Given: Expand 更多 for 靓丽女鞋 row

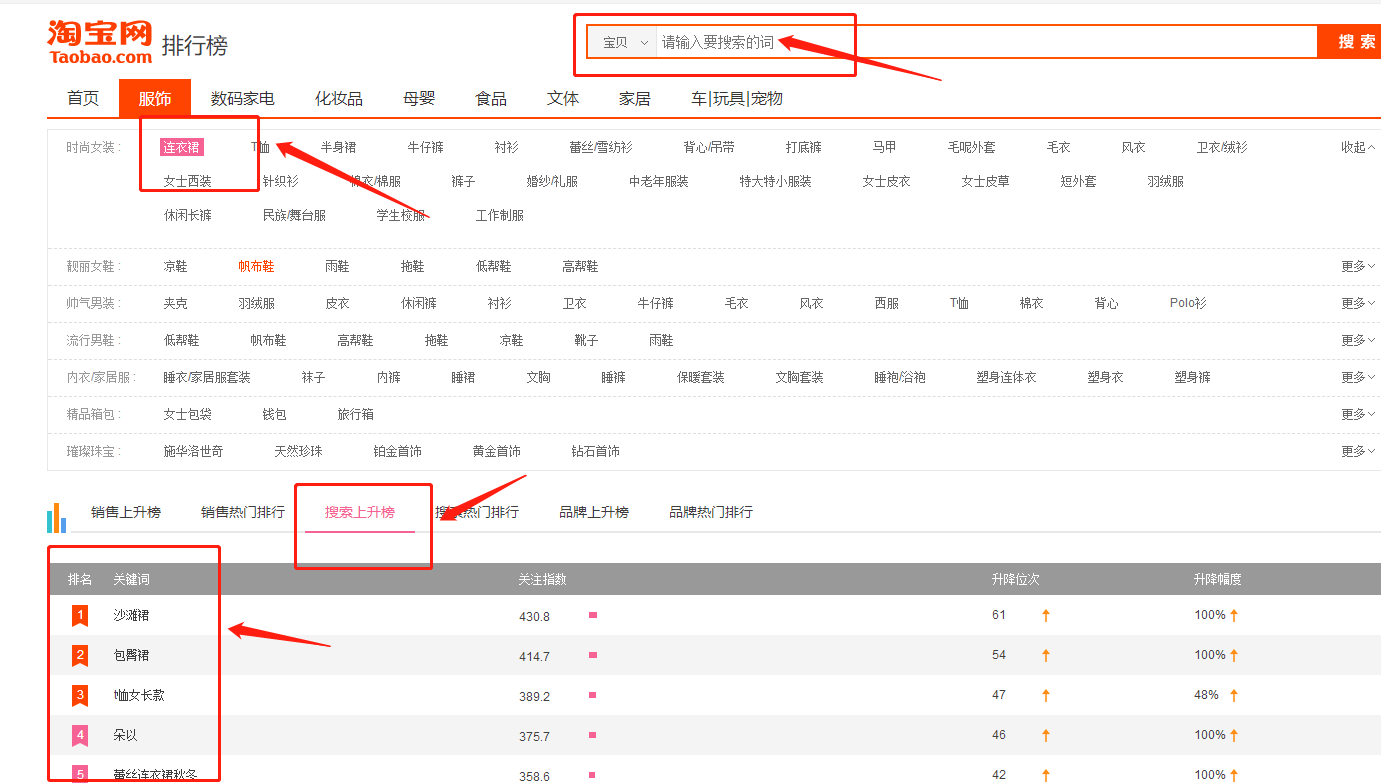Looking at the screenshot, I should click(1357, 266).
